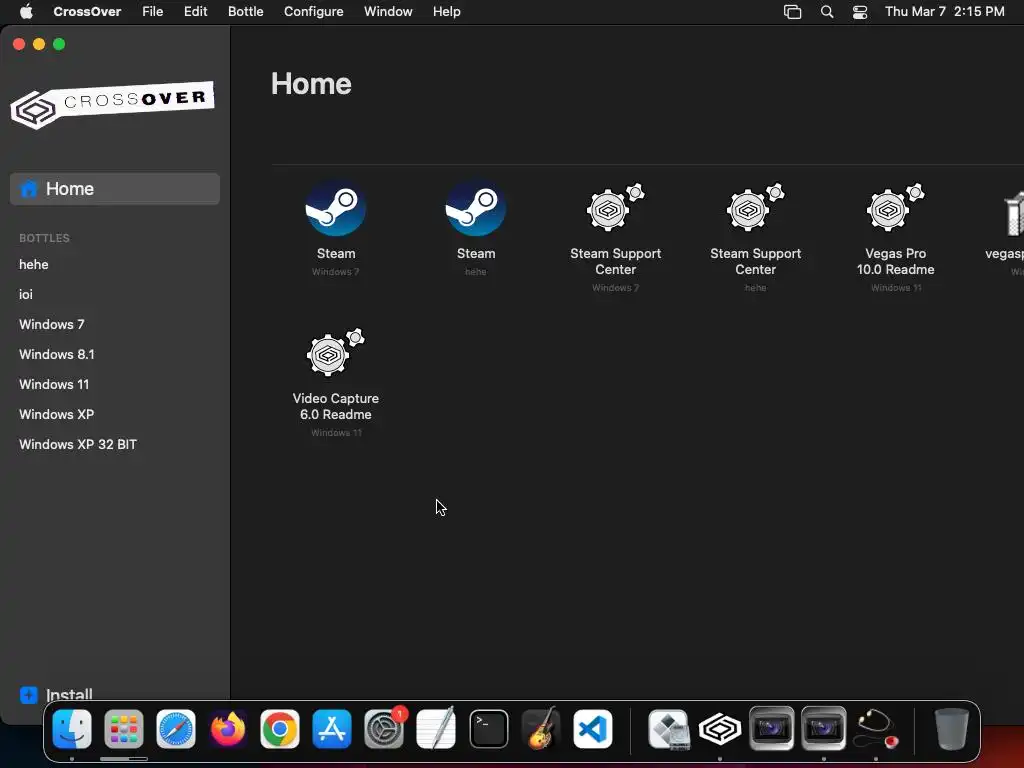Select the Windows 11 bottle
This screenshot has width=1024, height=768.
point(54,385)
